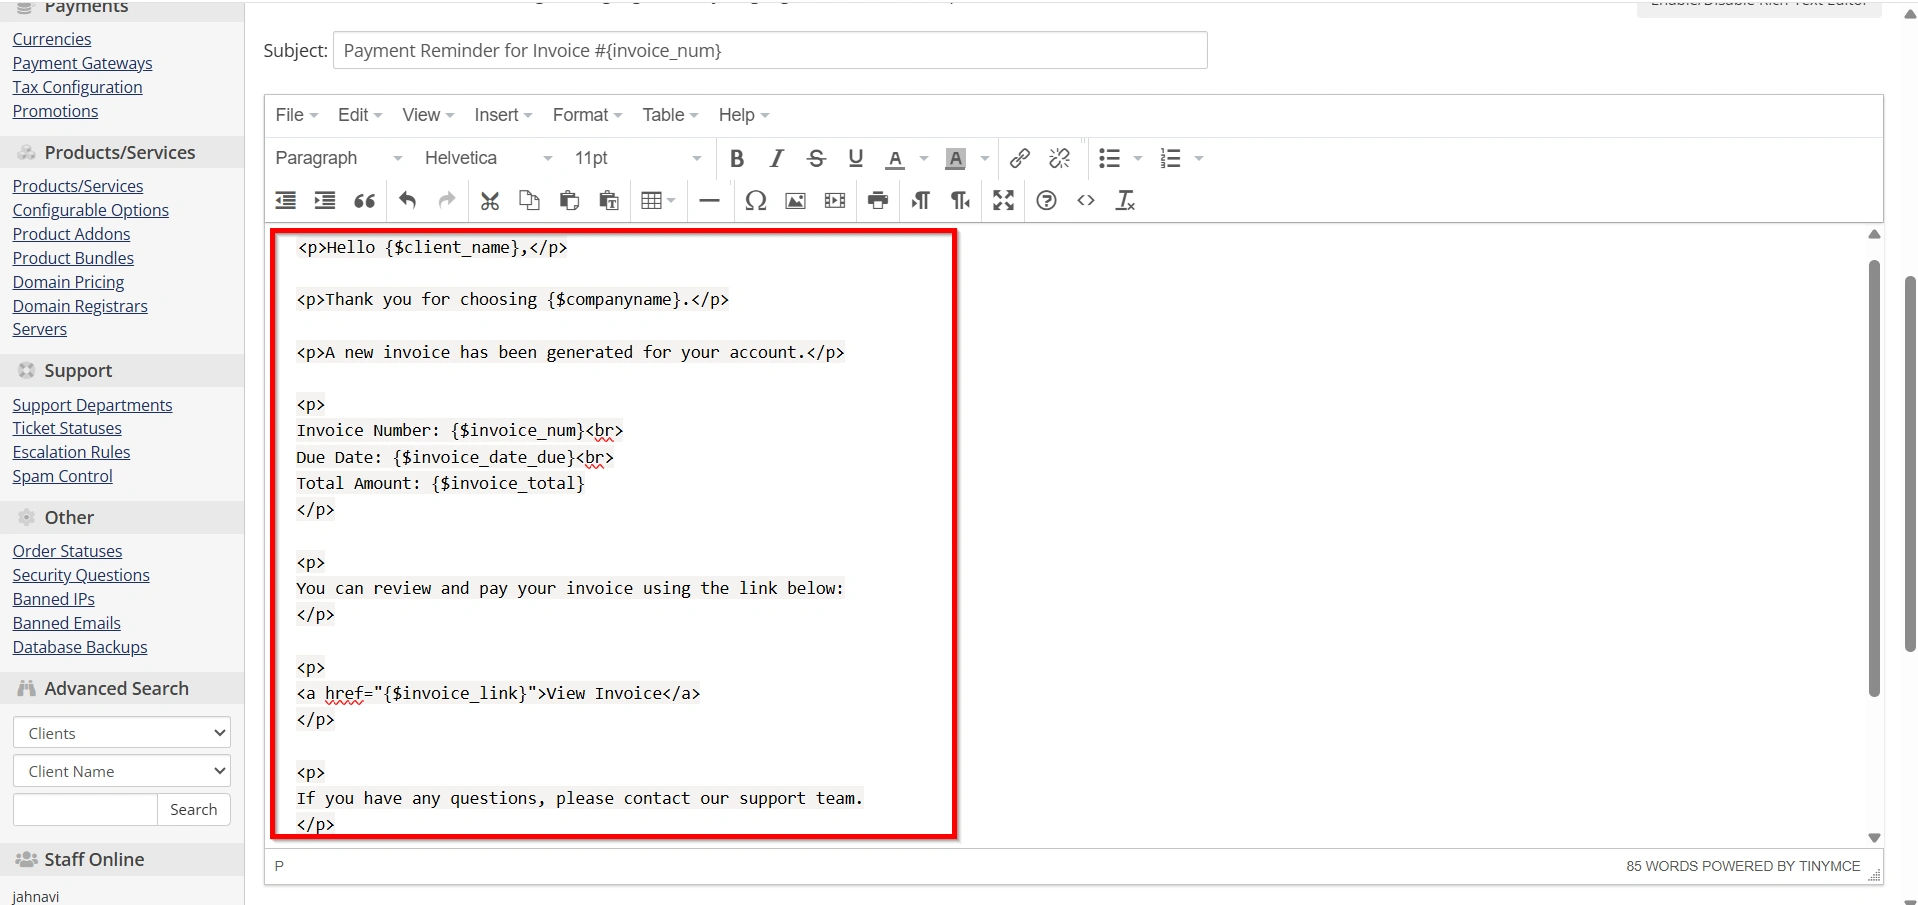Viewport: 1918px width, 905px height.
Task: Cut selection with the scissors icon
Action: 490,200
